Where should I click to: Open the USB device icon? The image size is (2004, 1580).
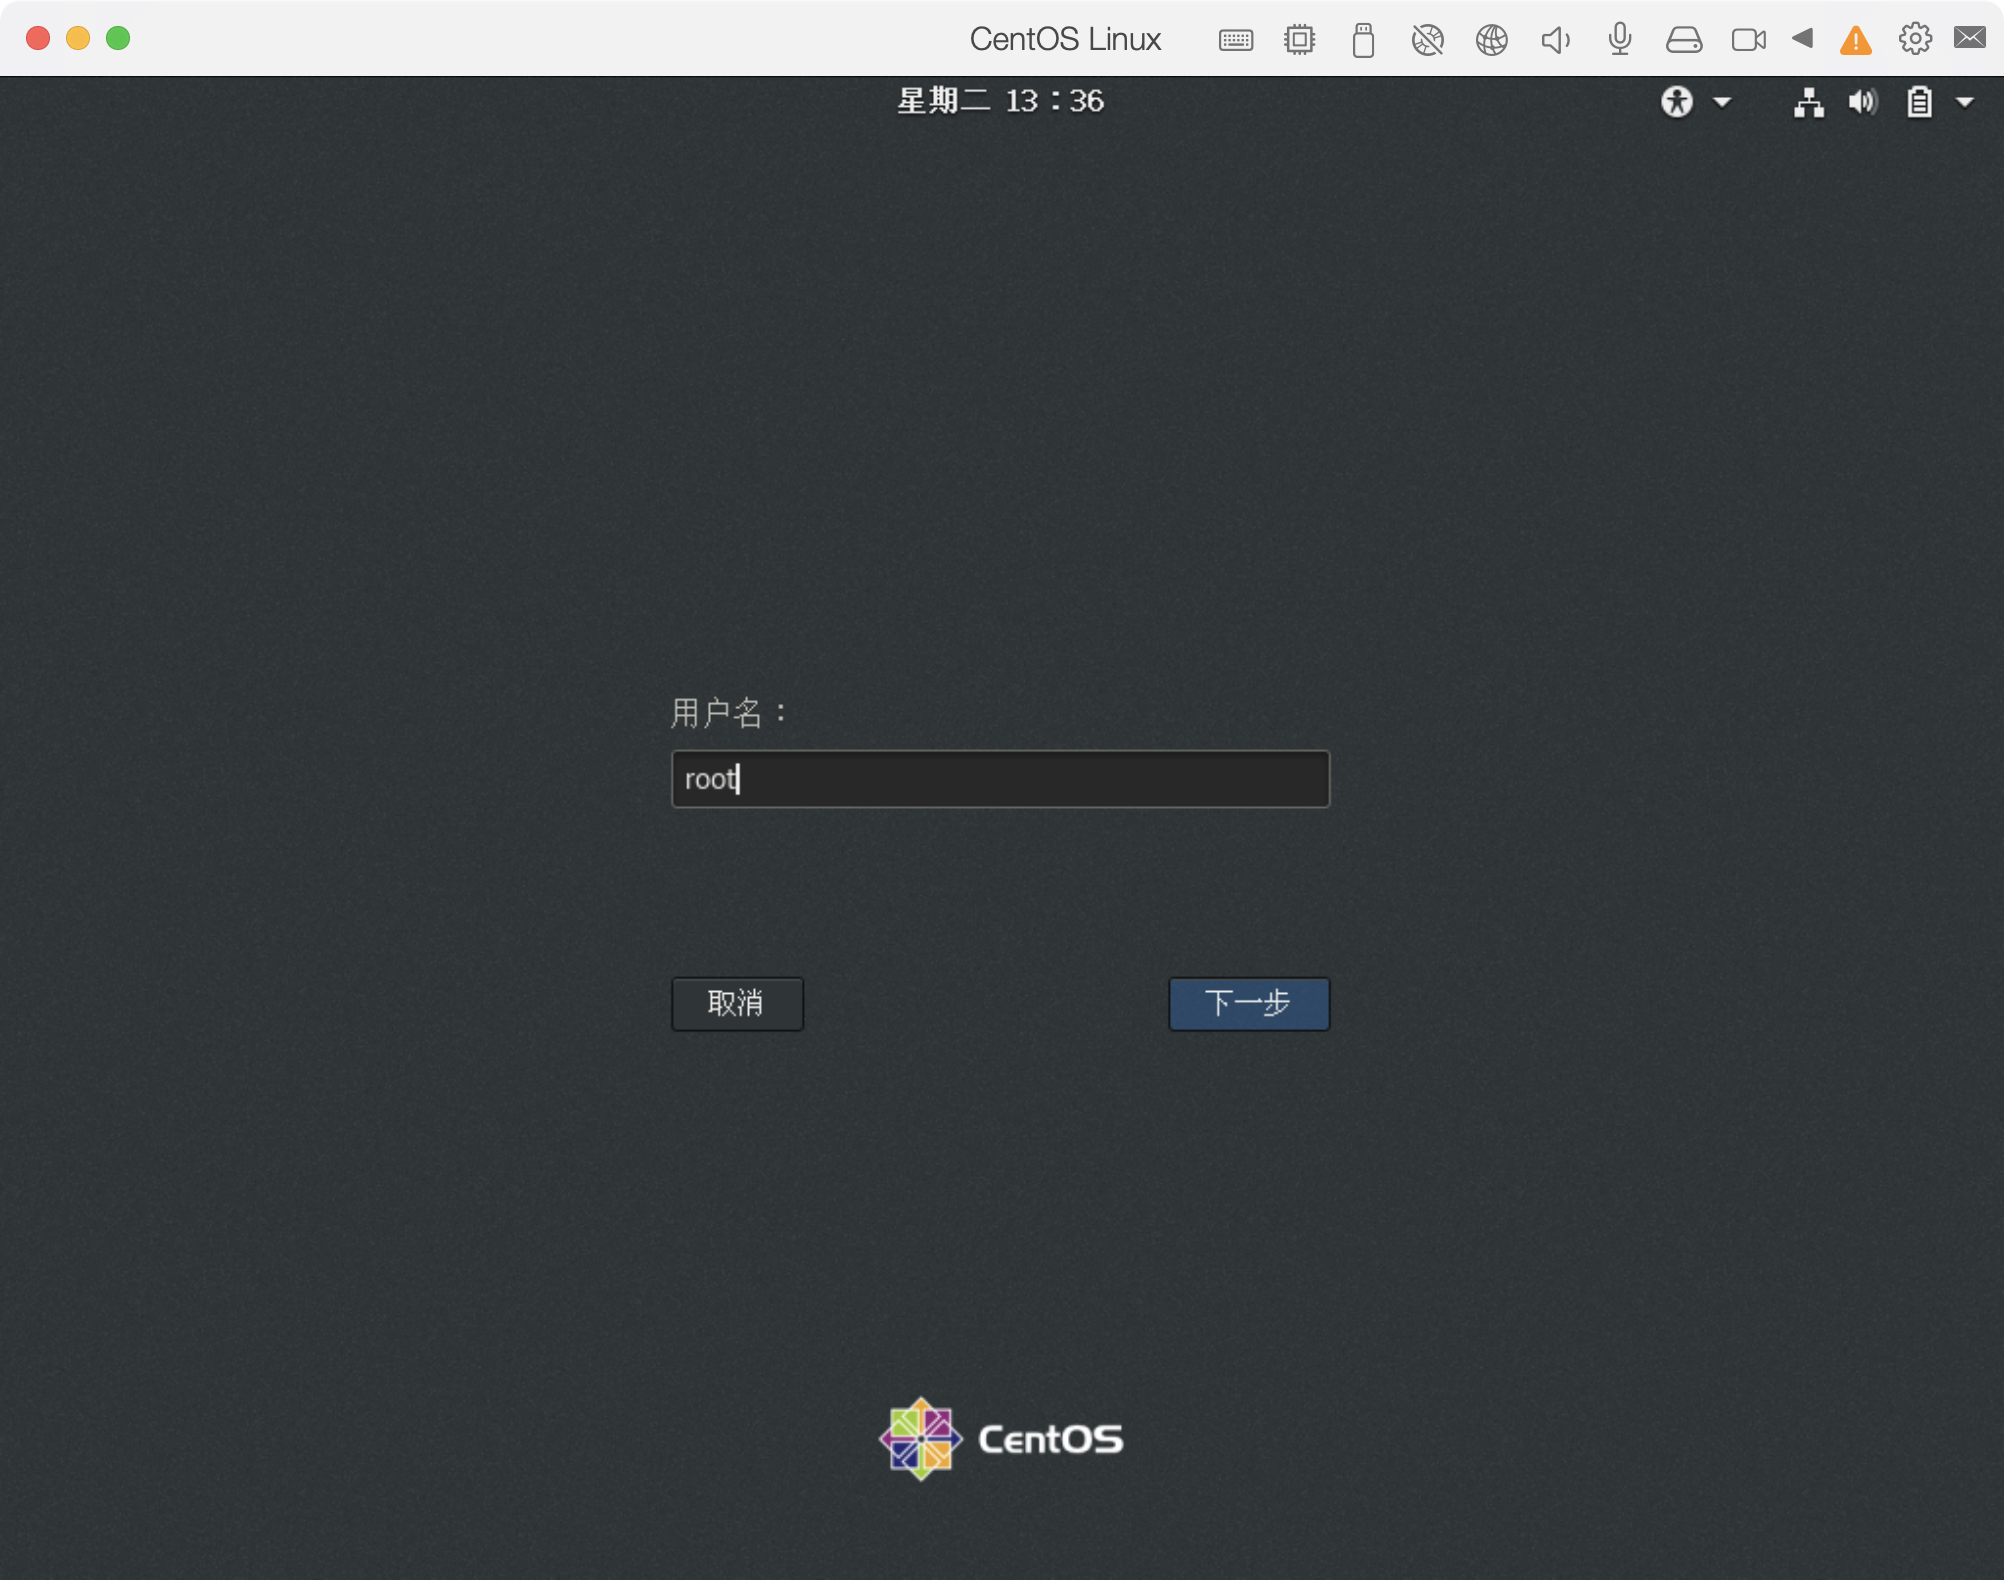1363,40
